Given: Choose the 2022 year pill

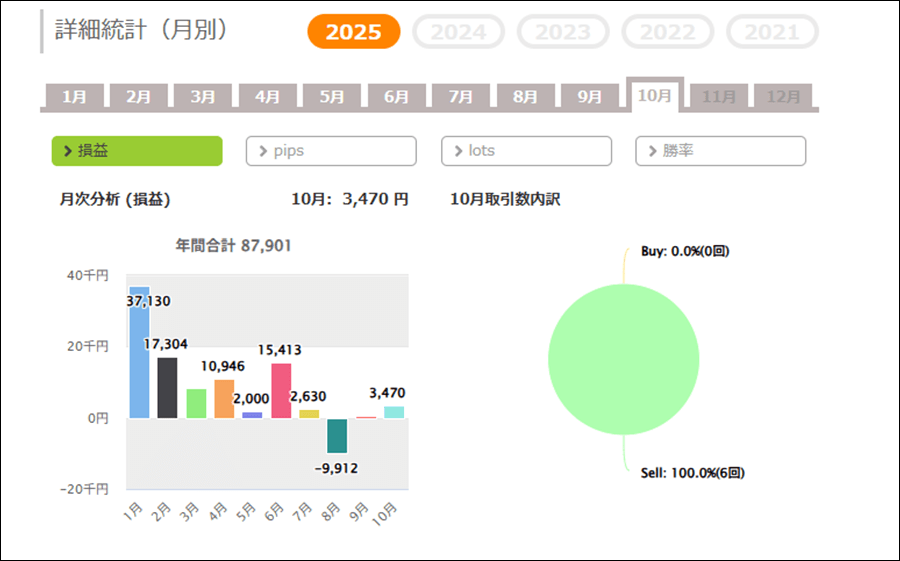Looking at the screenshot, I should coord(668,32).
